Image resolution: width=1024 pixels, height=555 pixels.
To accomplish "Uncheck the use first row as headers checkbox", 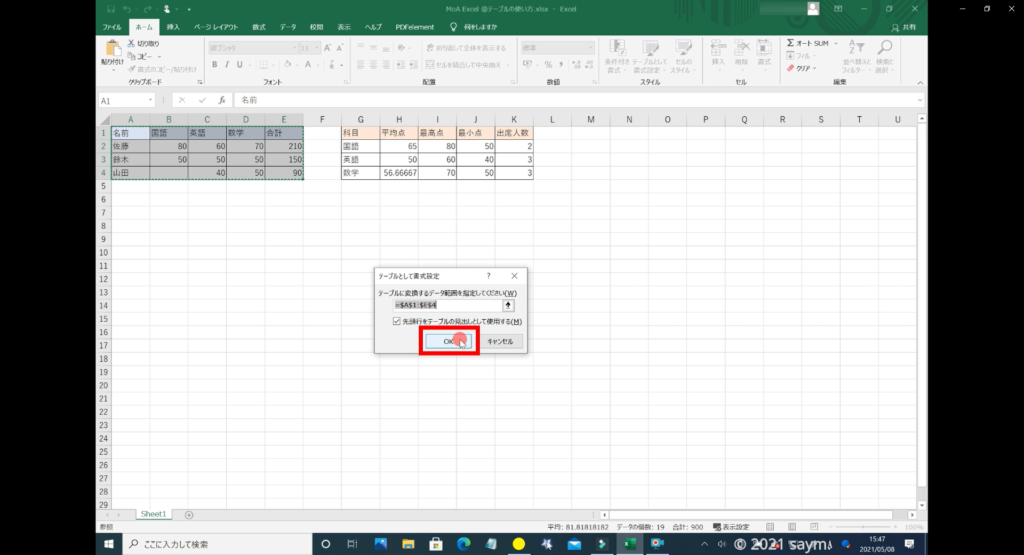I will (x=397, y=322).
